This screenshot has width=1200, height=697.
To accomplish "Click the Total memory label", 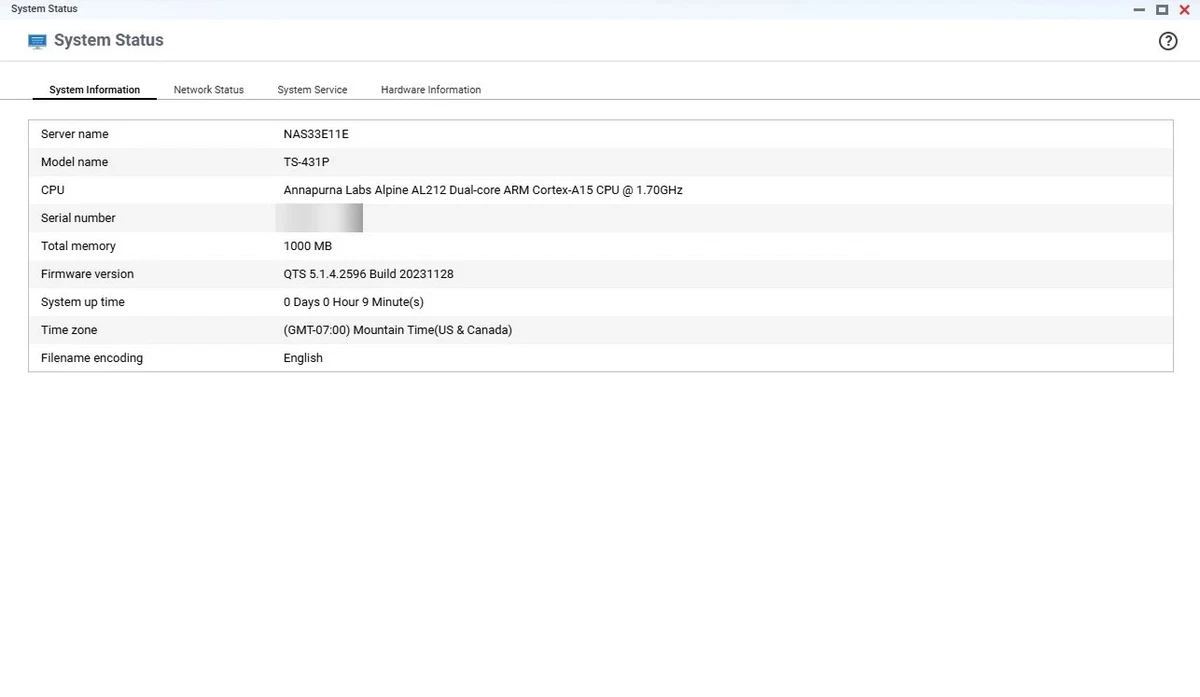I will [78, 246].
